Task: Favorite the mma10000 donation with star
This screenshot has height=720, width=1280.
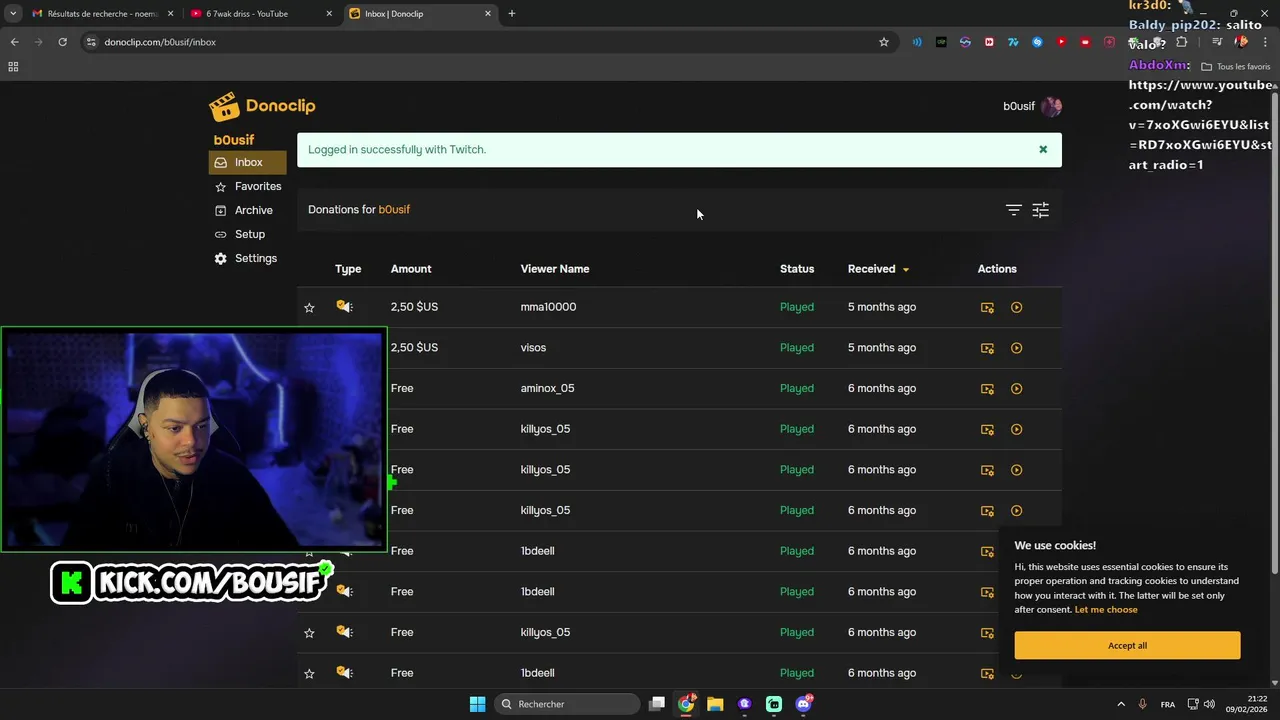Action: pyautogui.click(x=309, y=307)
